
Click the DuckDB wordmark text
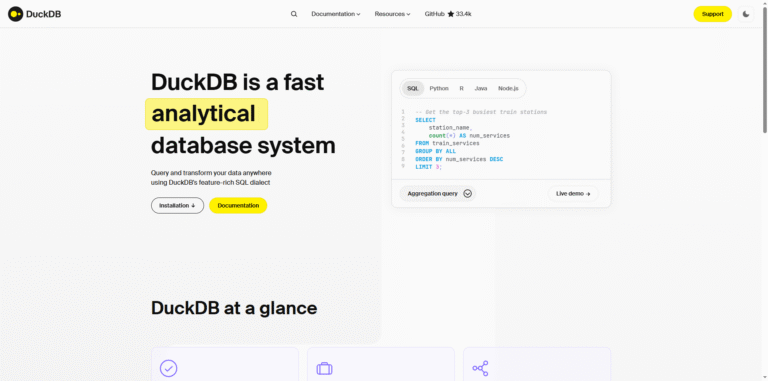44,14
